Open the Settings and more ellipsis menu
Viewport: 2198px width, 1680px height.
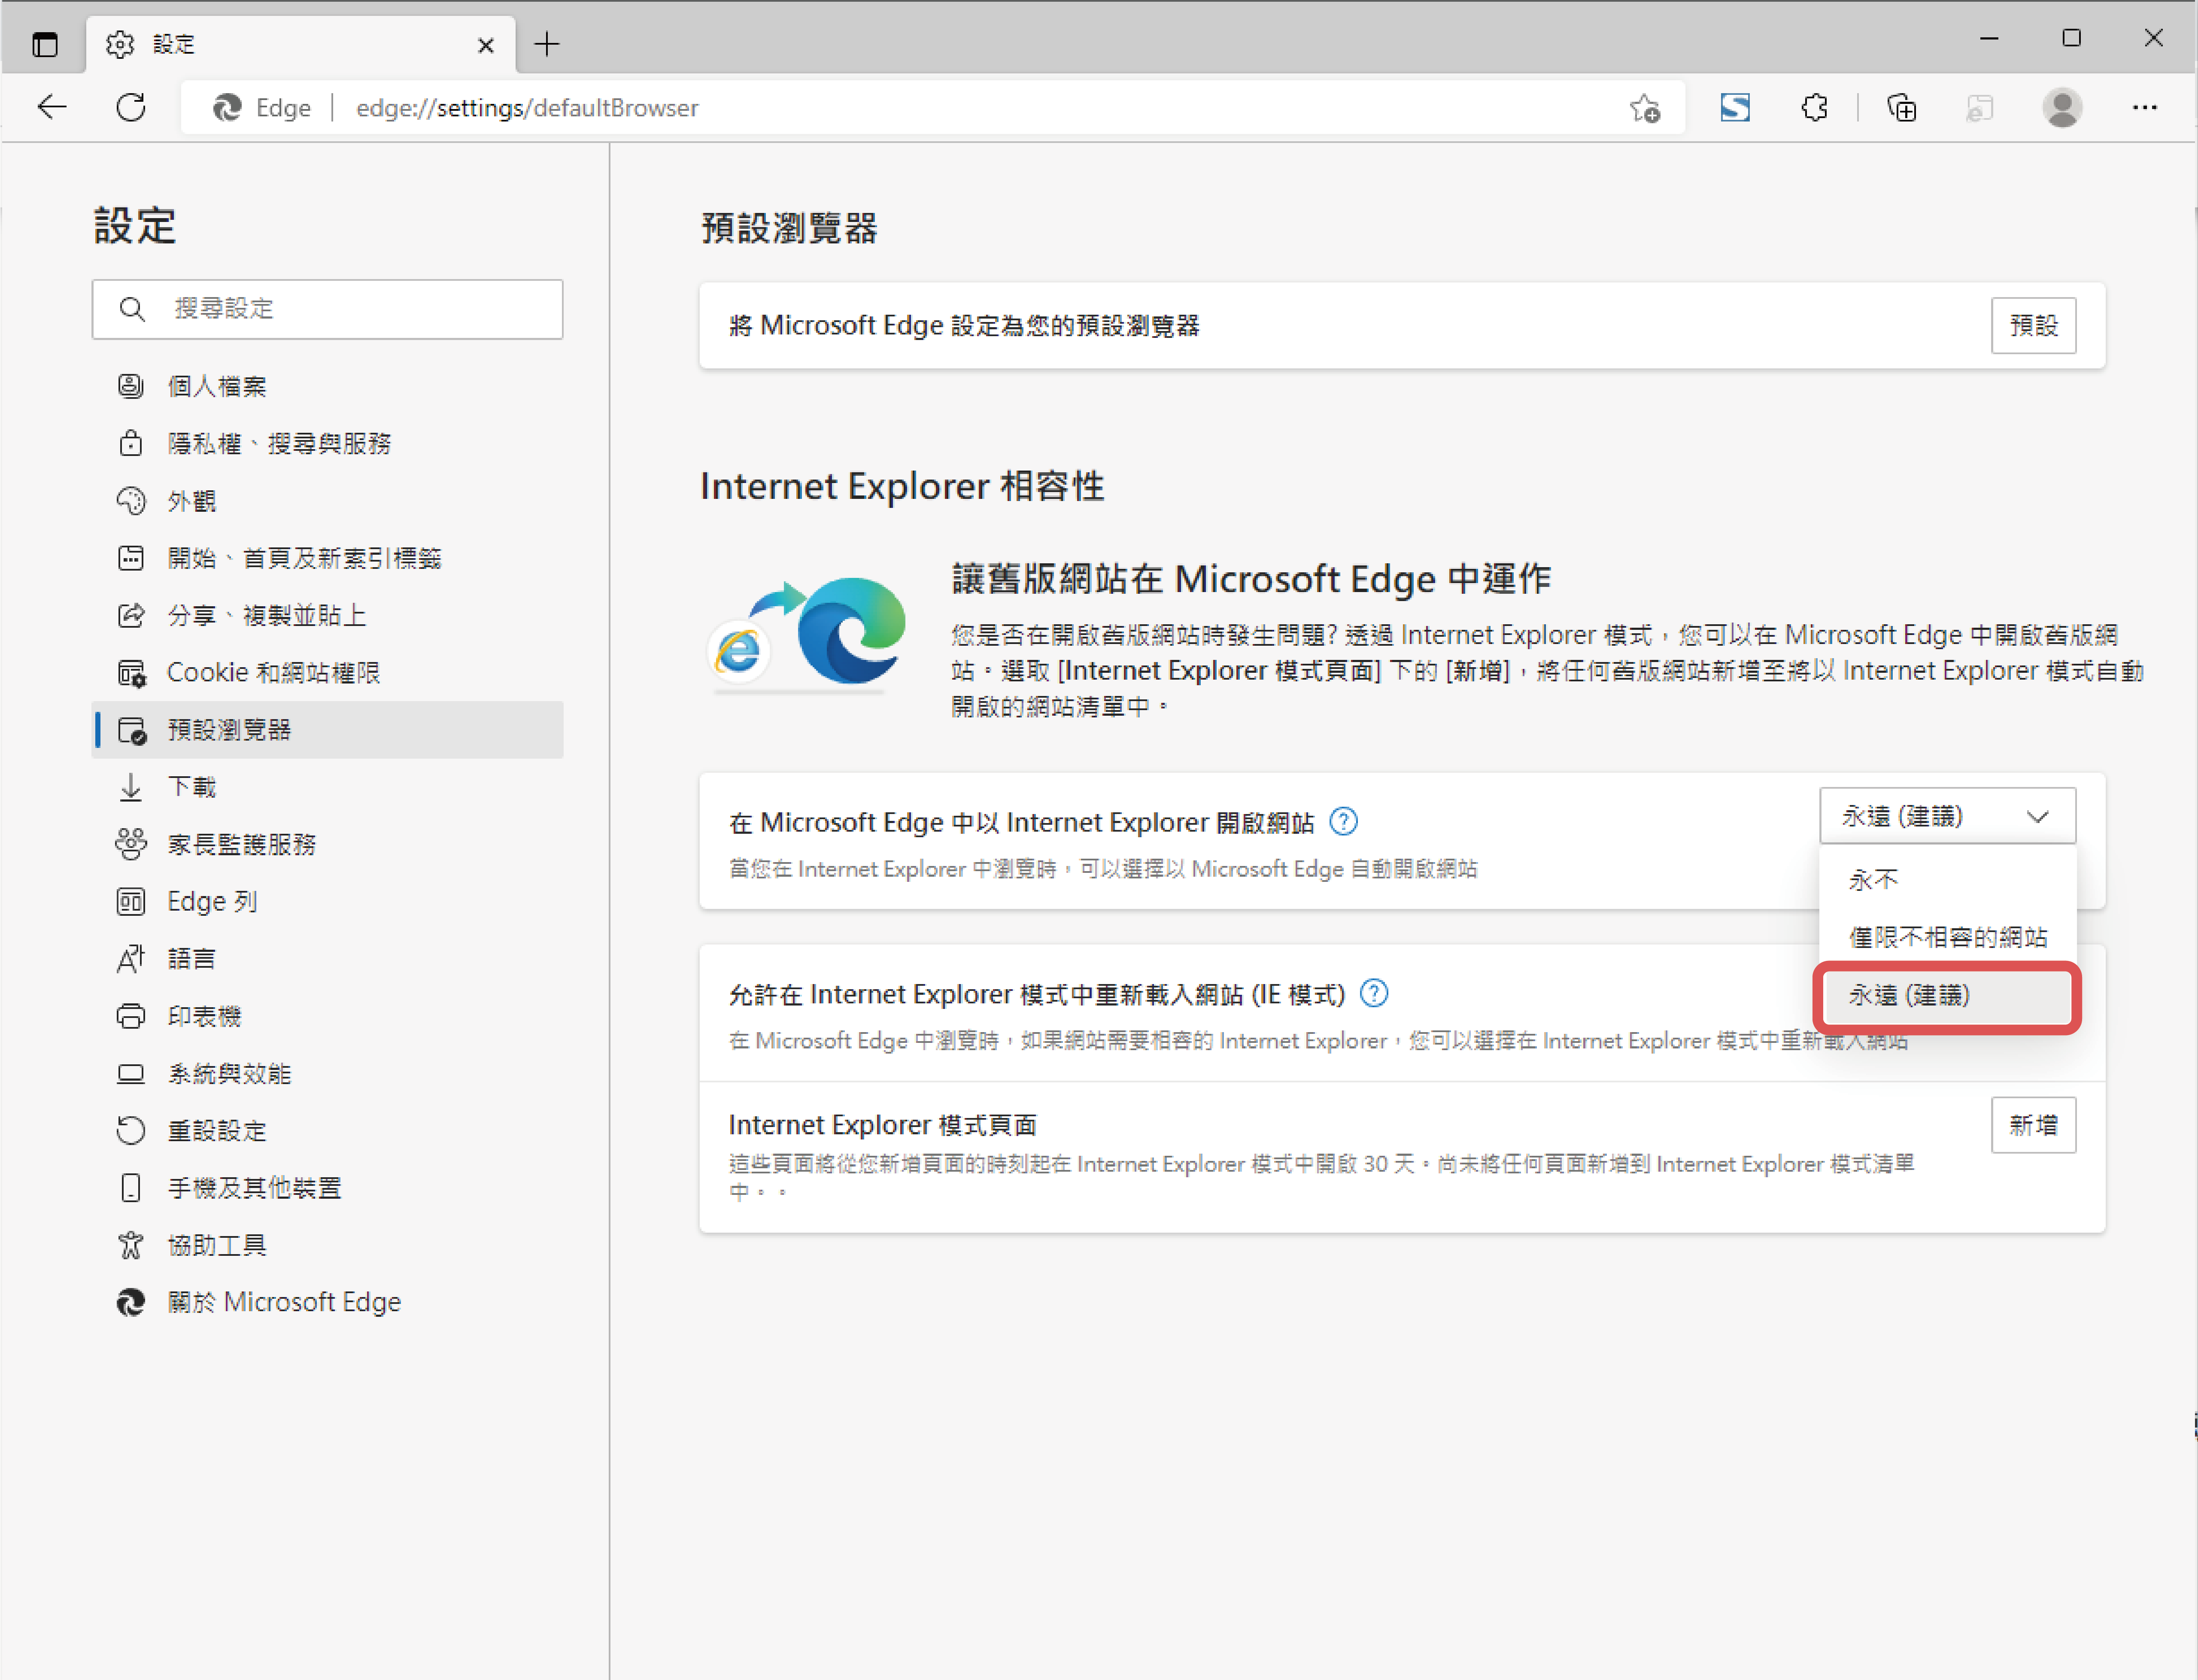click(x=2144, y=107)
